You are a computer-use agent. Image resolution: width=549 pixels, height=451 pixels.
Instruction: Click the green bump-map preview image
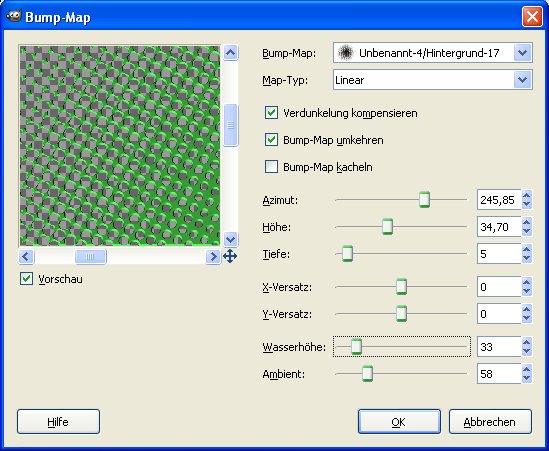(x=120, y=146)
